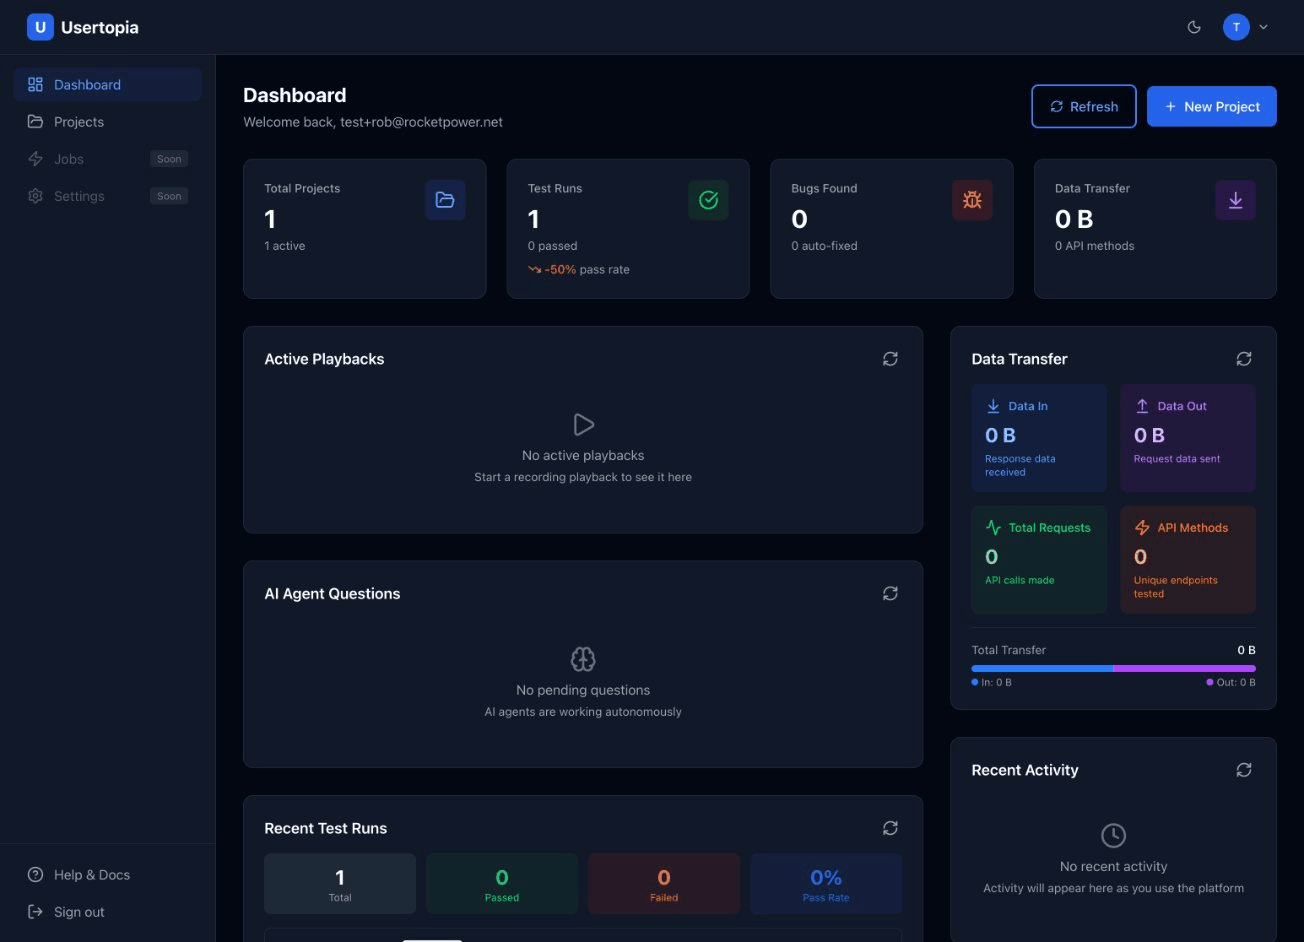
Task: Click Sign out at the sidebar bottom
Action: coord(78,911)
